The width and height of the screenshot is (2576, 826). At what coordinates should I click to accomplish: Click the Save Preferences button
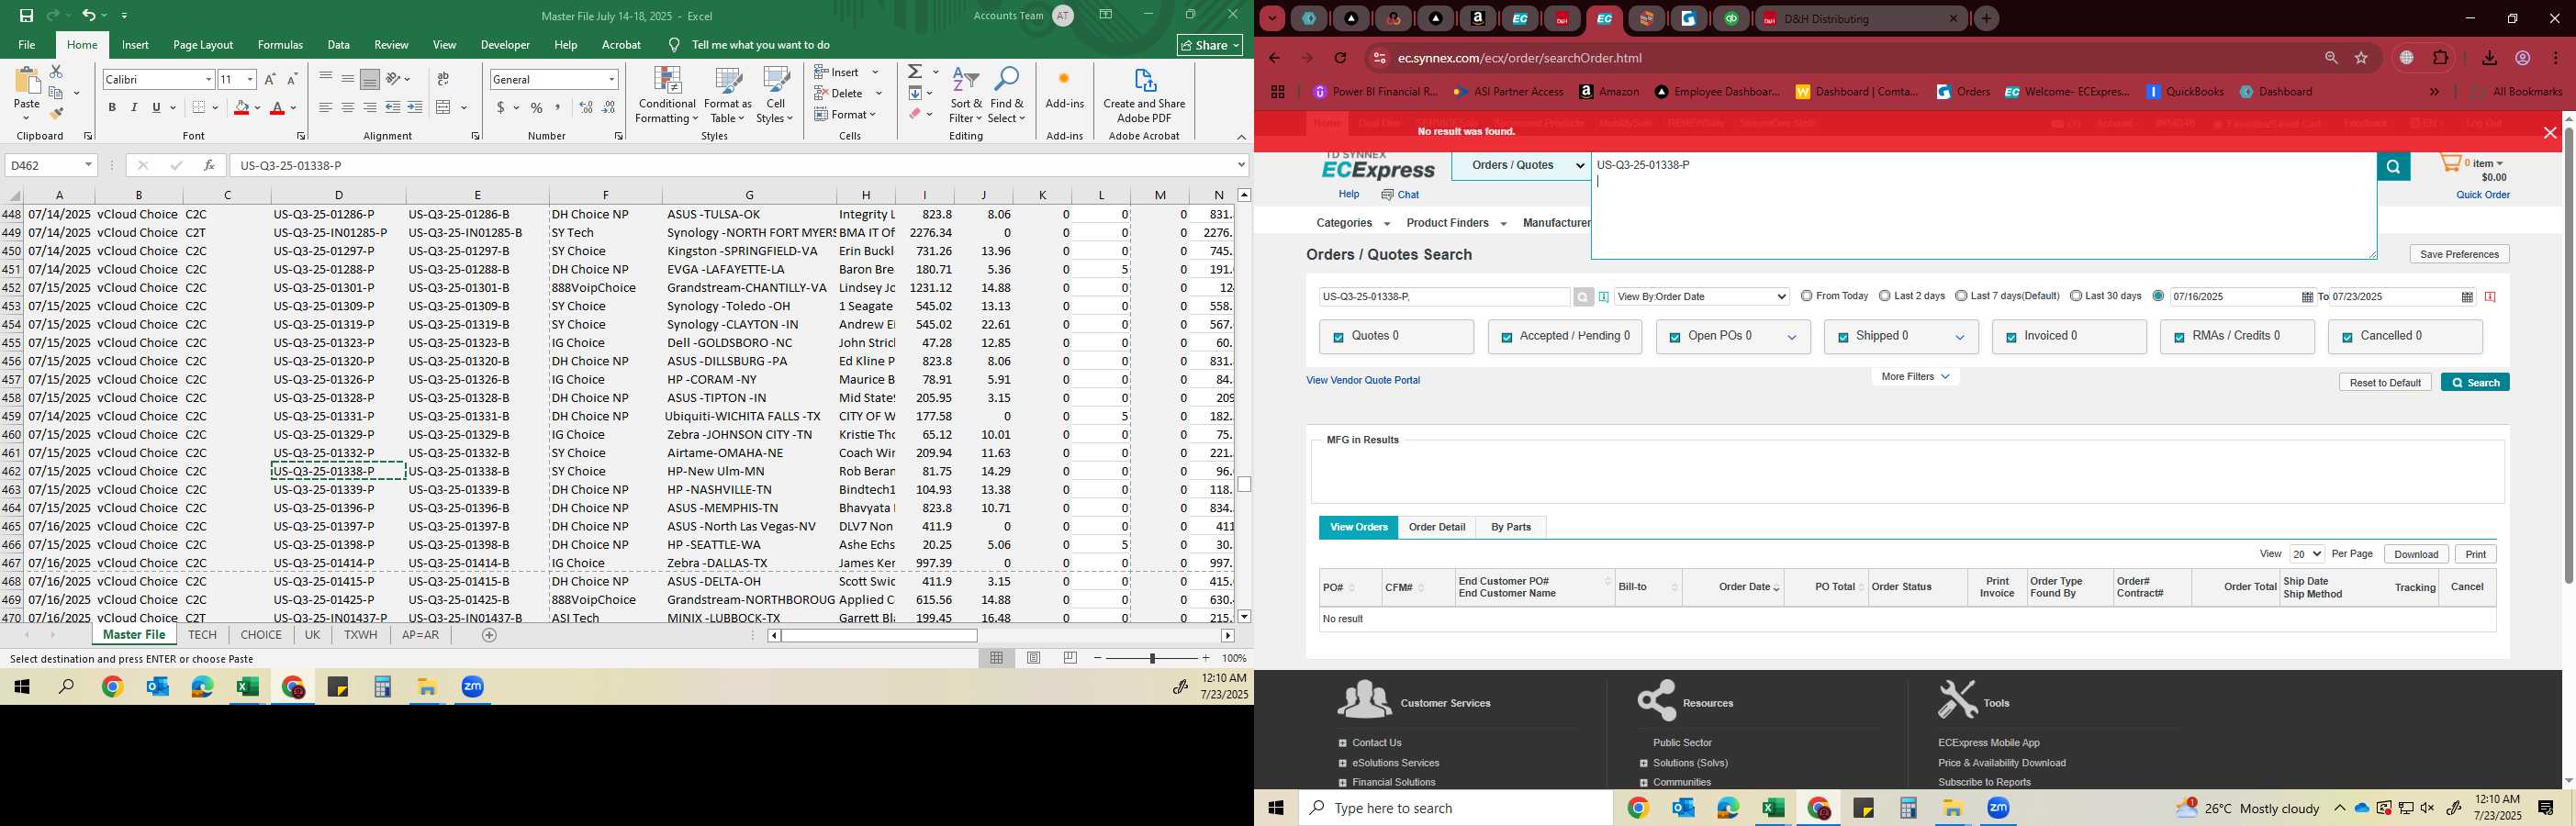coord(2459,254)
